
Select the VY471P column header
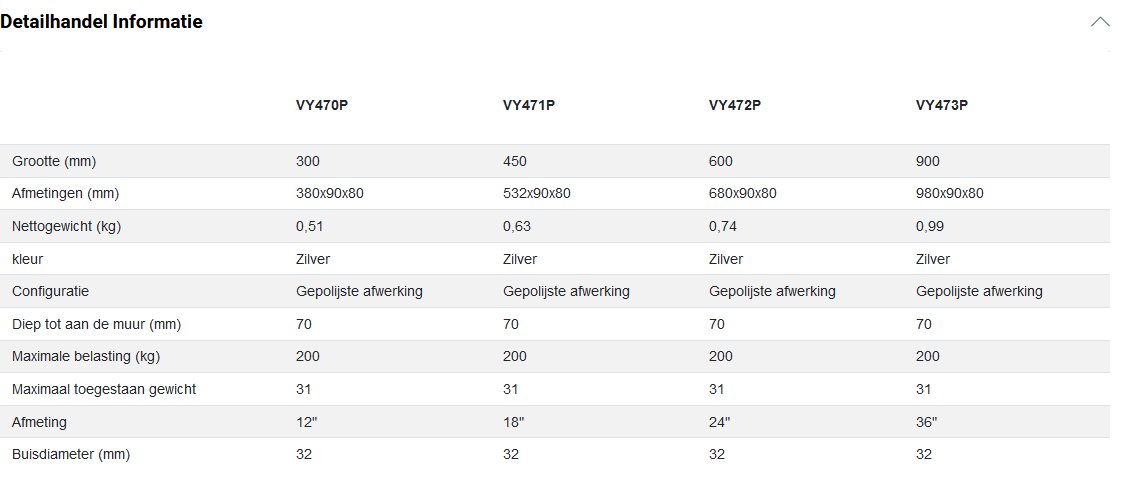pyautogui.click(x=528, y=105)
